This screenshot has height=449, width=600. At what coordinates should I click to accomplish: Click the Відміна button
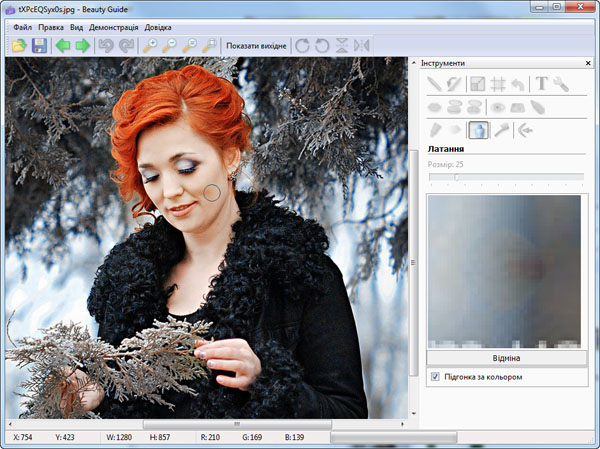[x=506, y=357]
